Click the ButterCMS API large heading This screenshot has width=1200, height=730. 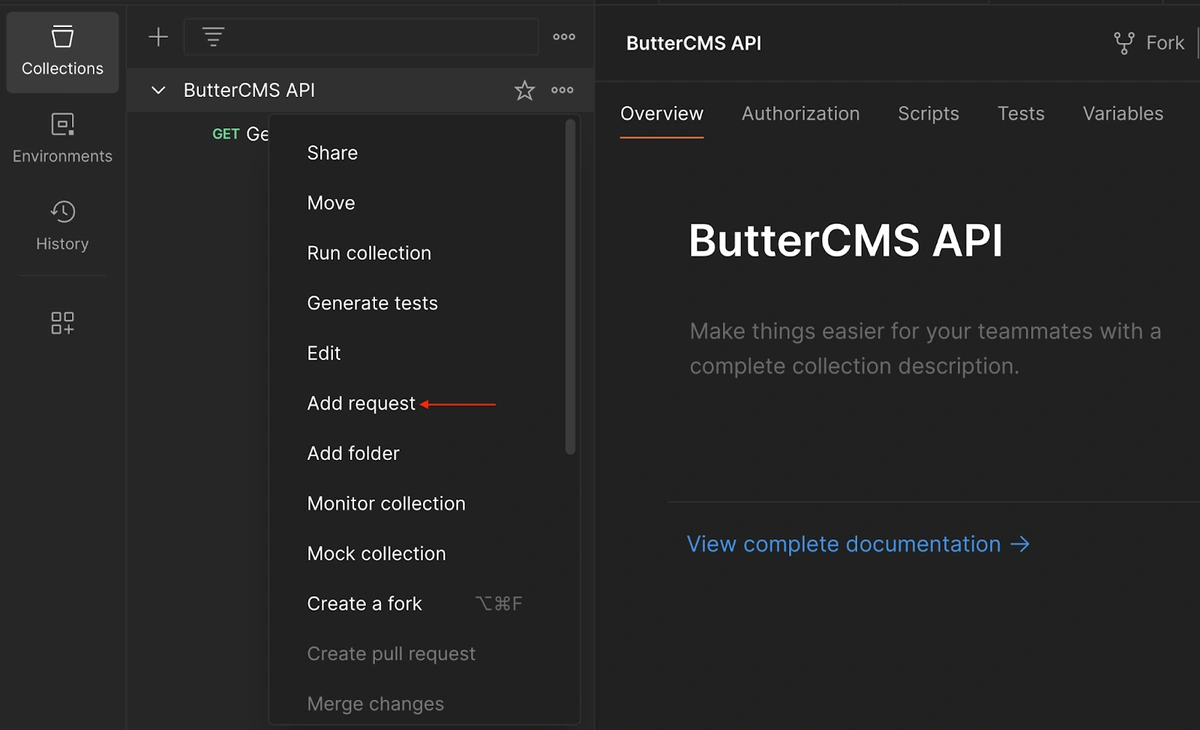coord(846,240)
